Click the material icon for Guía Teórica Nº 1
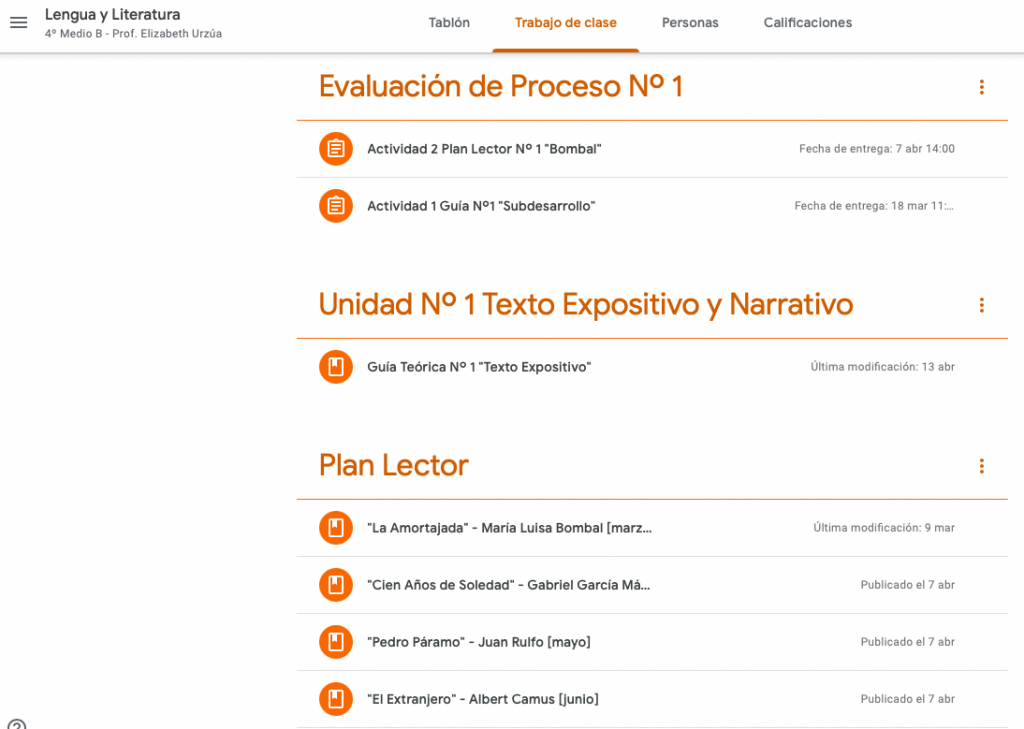The width and height of the screenshot is (1024, 729). pyautogui.click(x=336, y=367)
